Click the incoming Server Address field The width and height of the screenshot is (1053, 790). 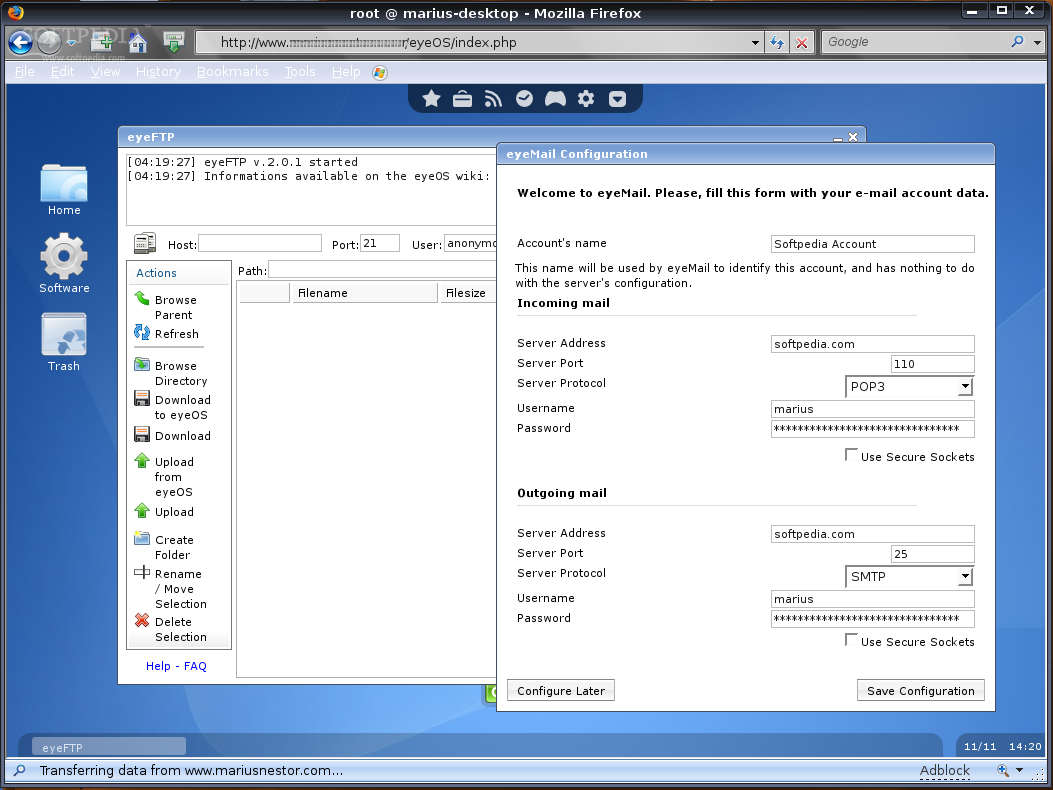tap(872, 344)
